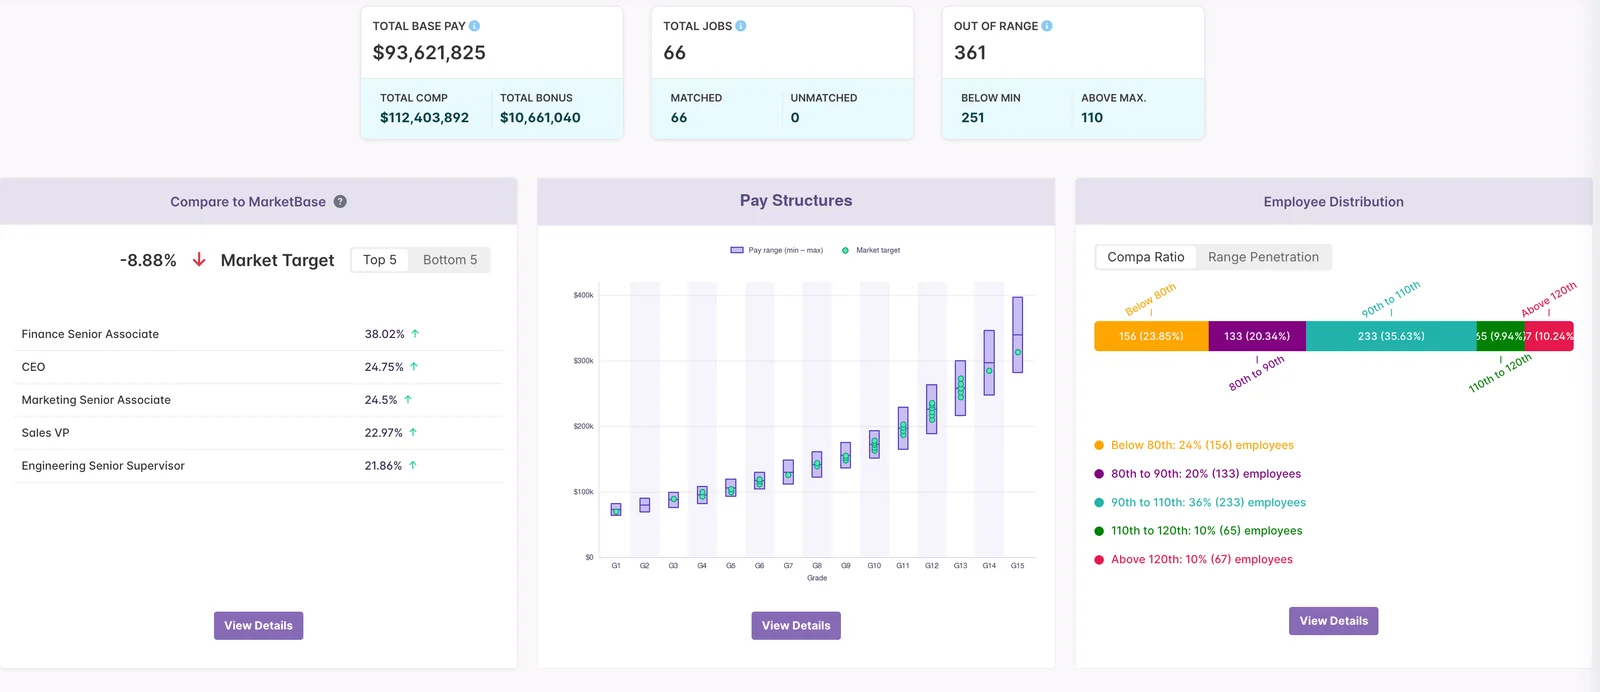Click up arrow next to 22.97%
Screen dimensions: 1600x692
click(413, 433)
